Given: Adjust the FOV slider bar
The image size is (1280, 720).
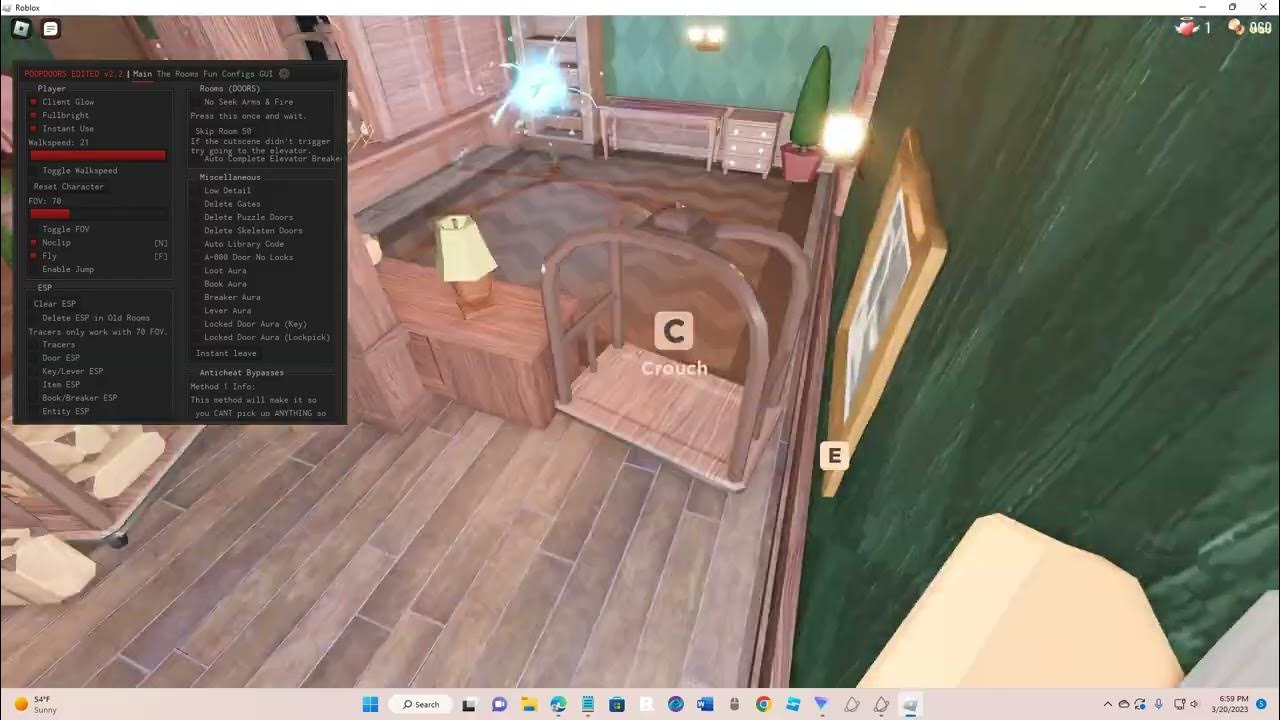Looking at the screenshot, I should pos(98,213).
